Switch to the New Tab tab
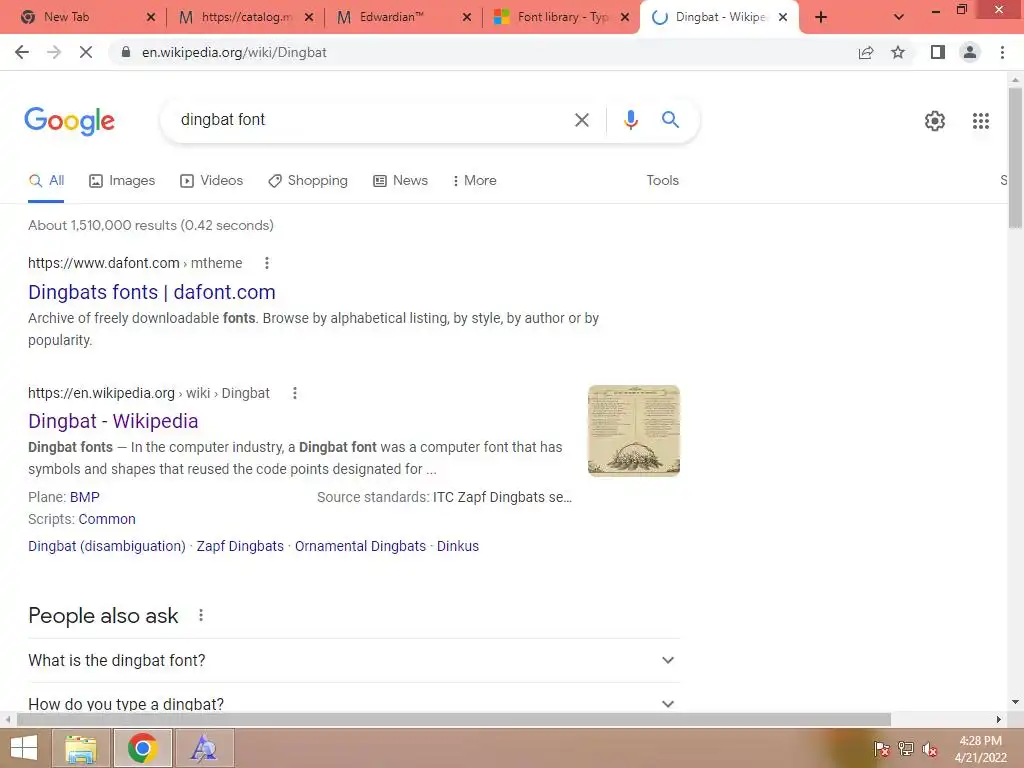This screenshot has height=768, width=1024. click(x=82, y=17)
